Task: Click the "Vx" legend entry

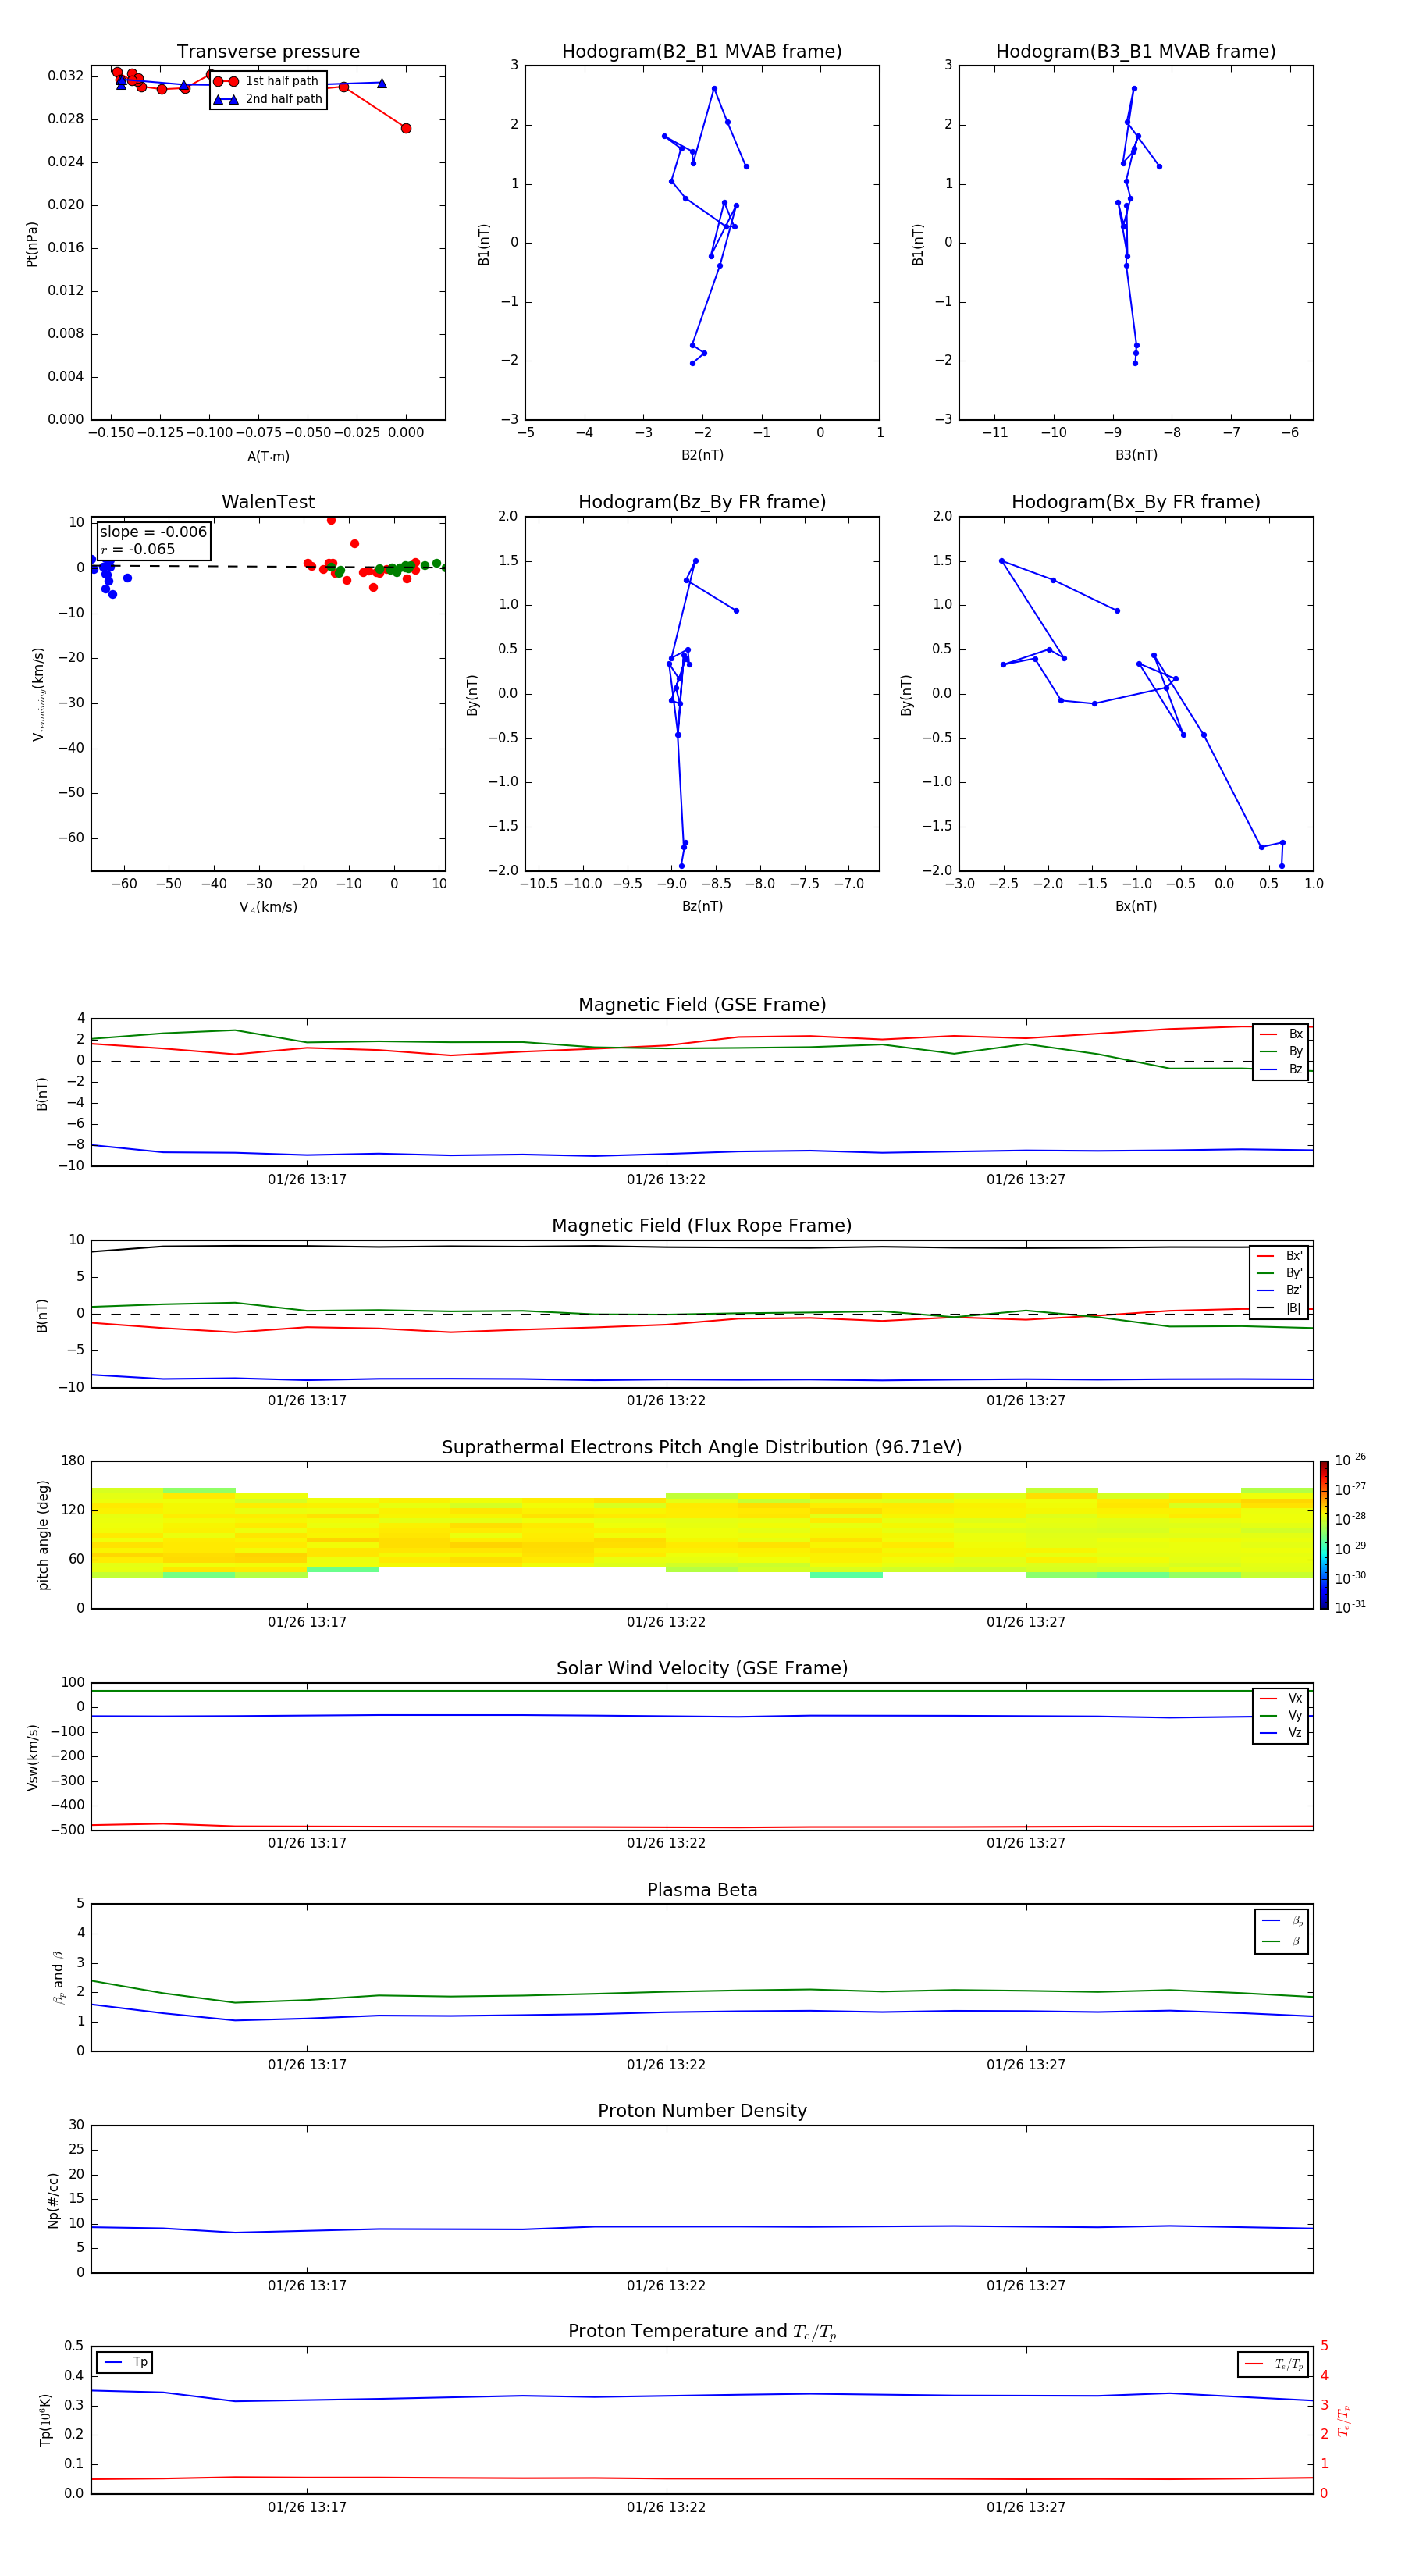Action: click(x=1281, y=1699)
